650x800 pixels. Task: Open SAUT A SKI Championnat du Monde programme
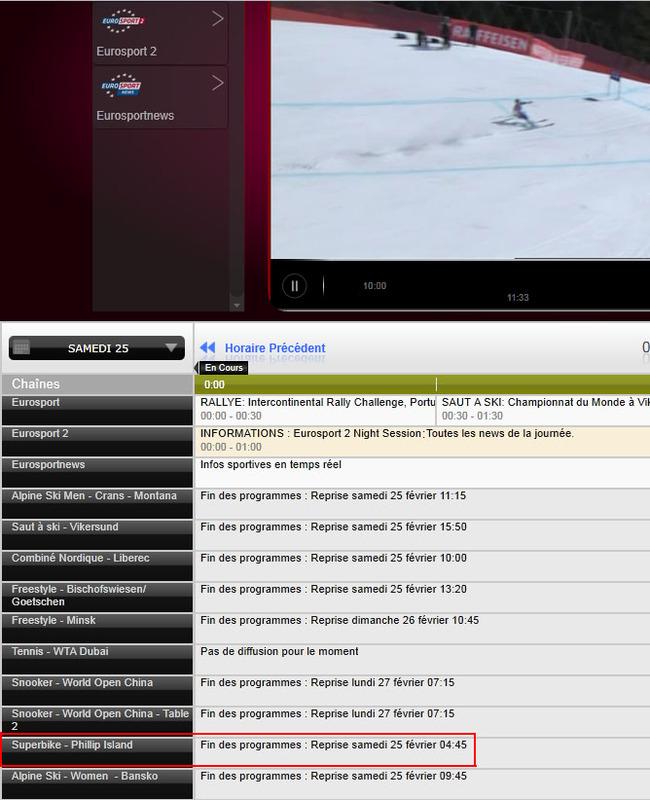(x=543, y=409)
